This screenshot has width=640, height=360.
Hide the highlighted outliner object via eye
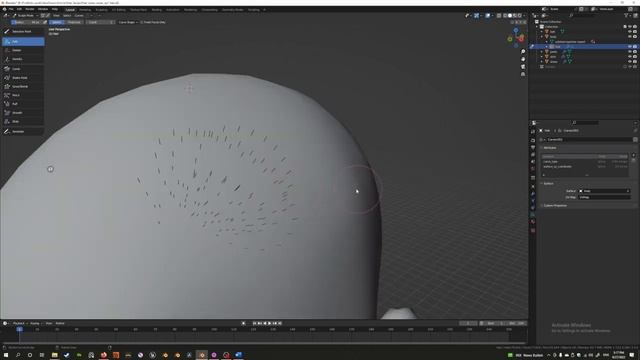[630, 47]
